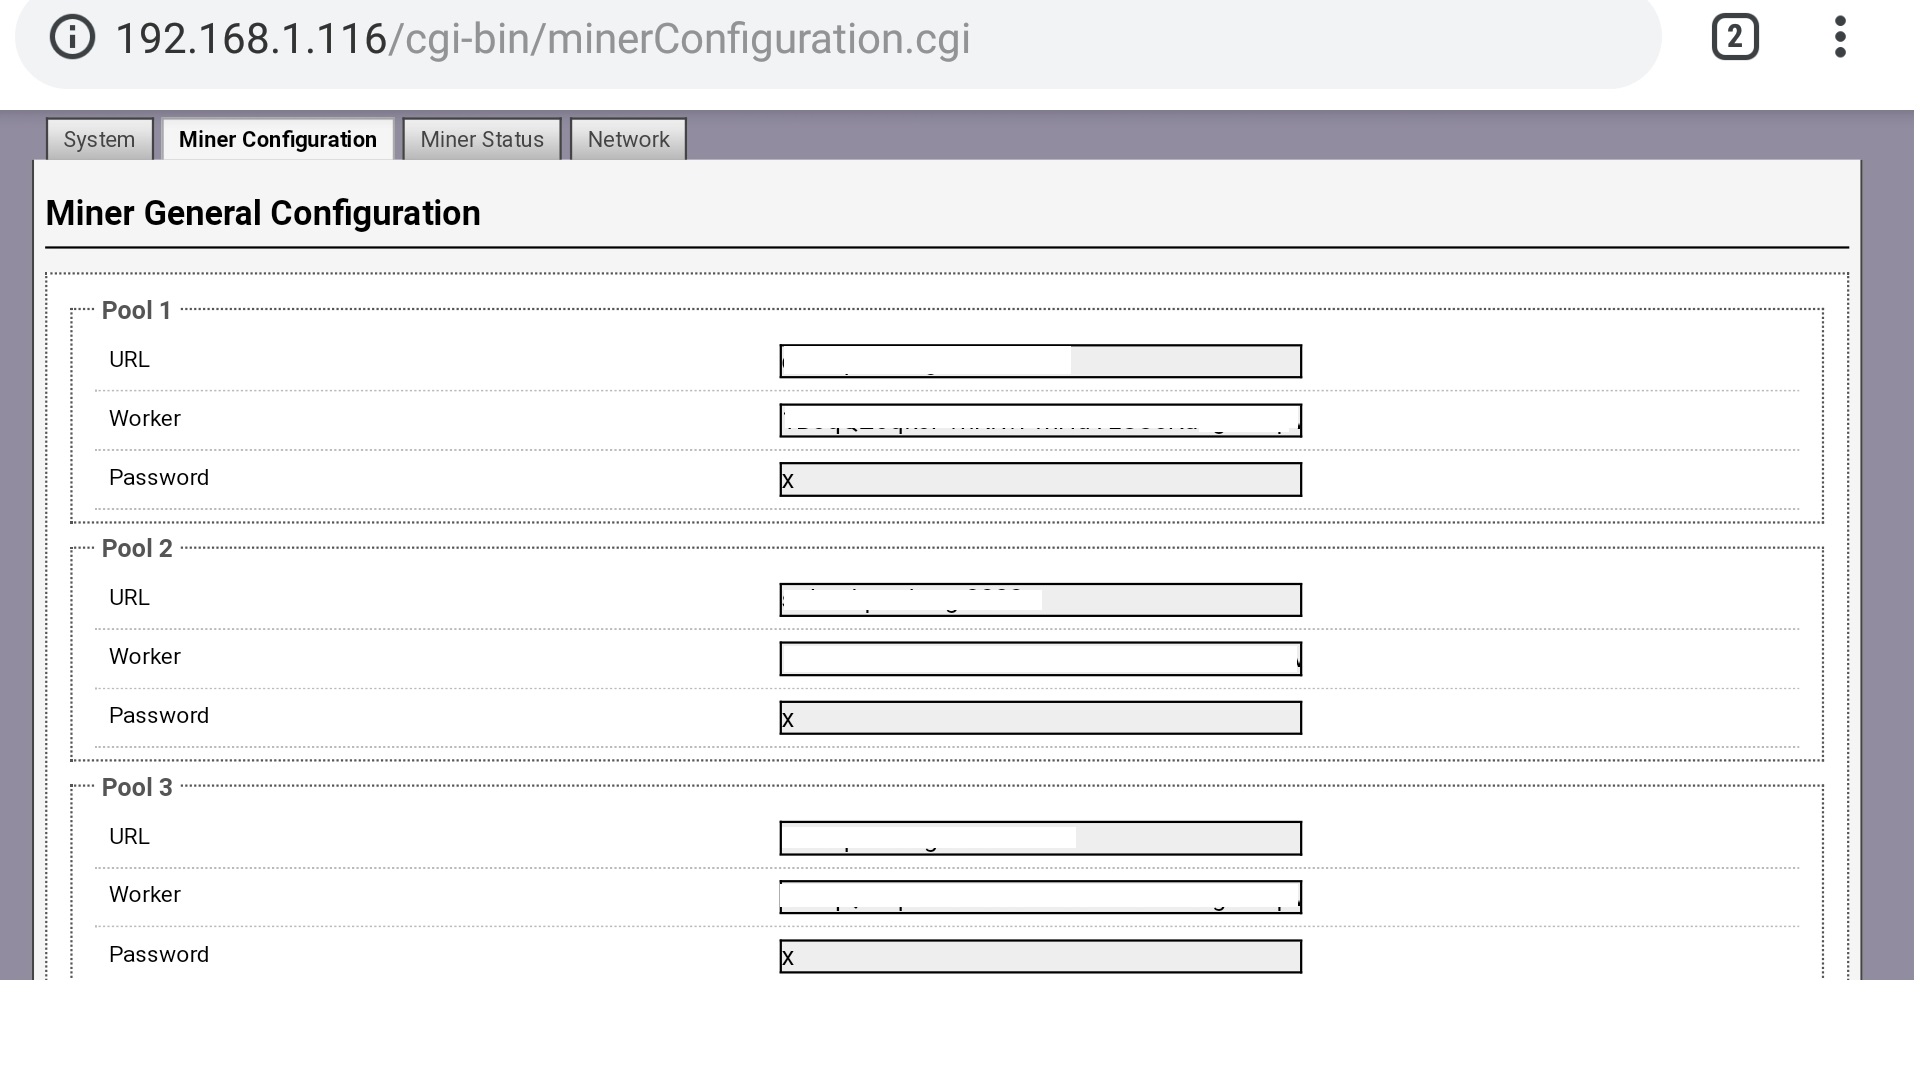Focus the Pool 3 URL field
Viewport: 1920px width, 1080px height.
1040,838
